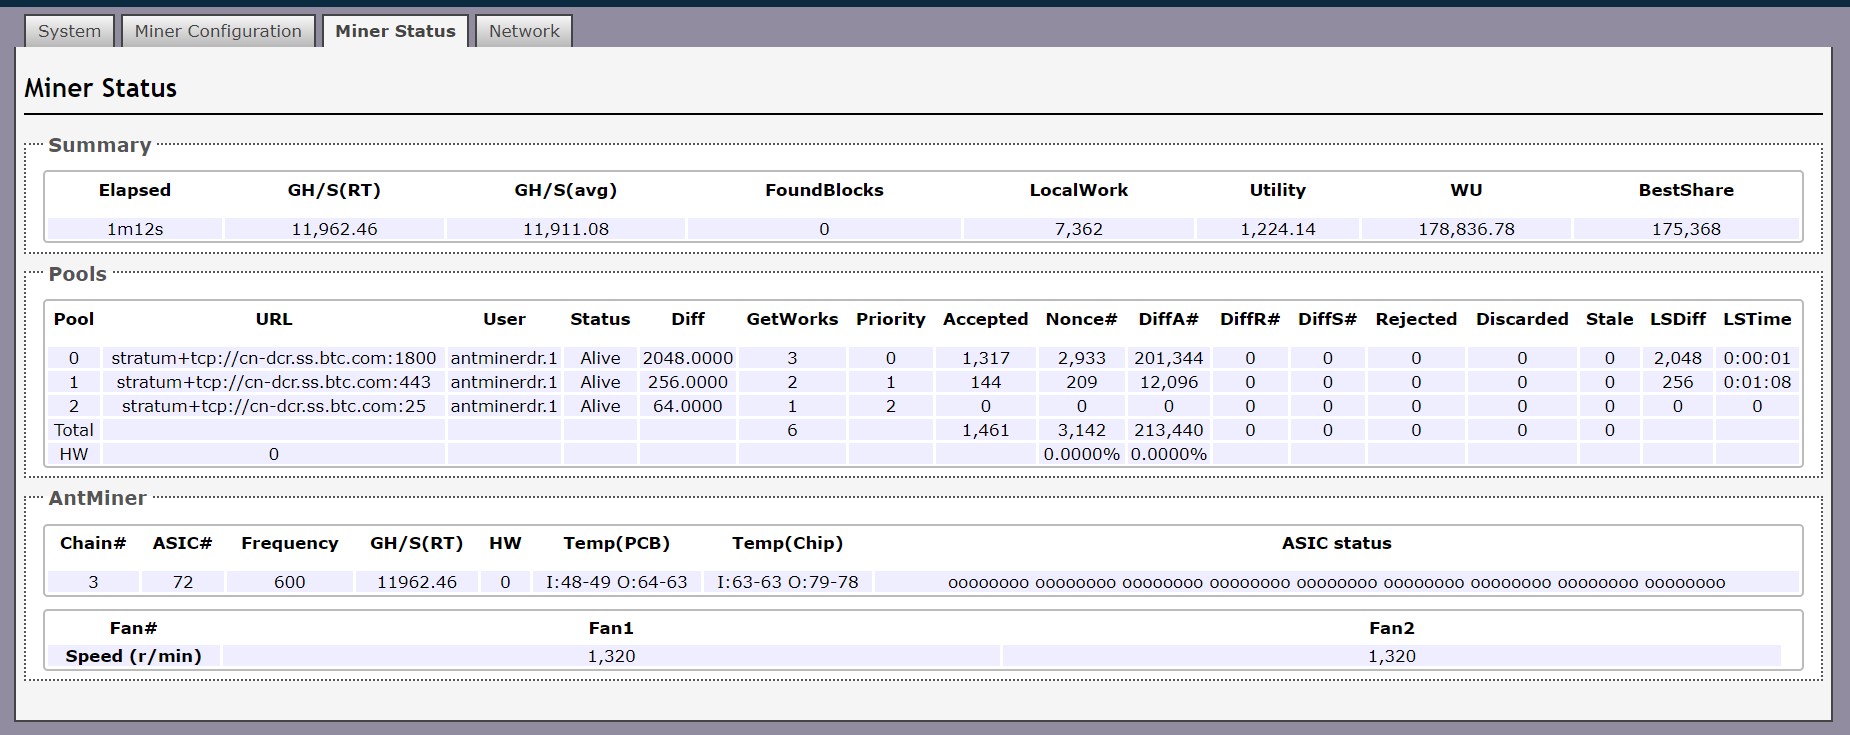This screenshot has width=1850, height=735.
Task: Click Utility value 1,224.14
Action: pos(1278,229)
